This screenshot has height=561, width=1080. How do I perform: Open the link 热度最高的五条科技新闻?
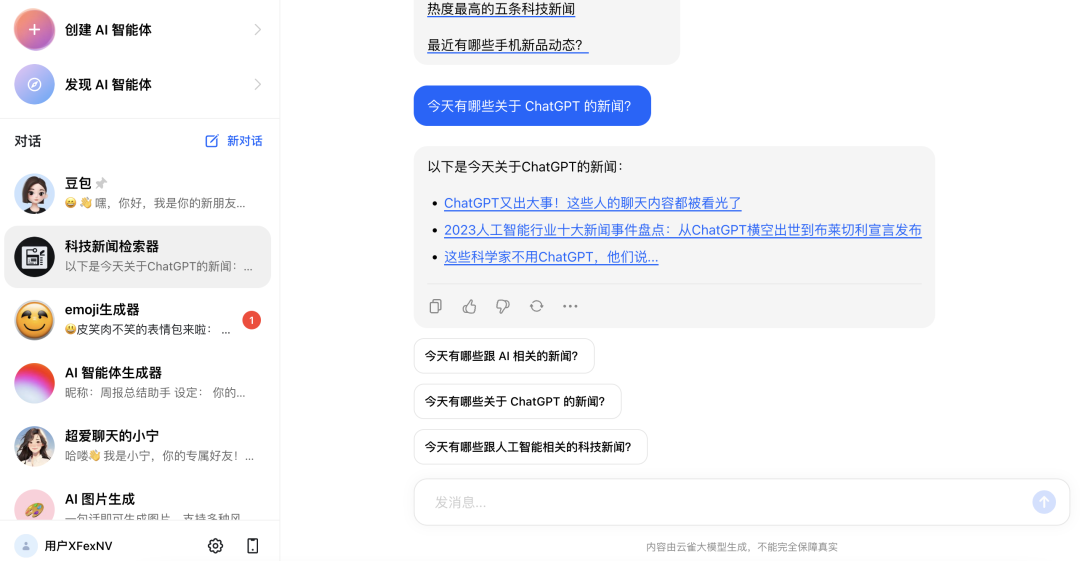pos(501,9)
